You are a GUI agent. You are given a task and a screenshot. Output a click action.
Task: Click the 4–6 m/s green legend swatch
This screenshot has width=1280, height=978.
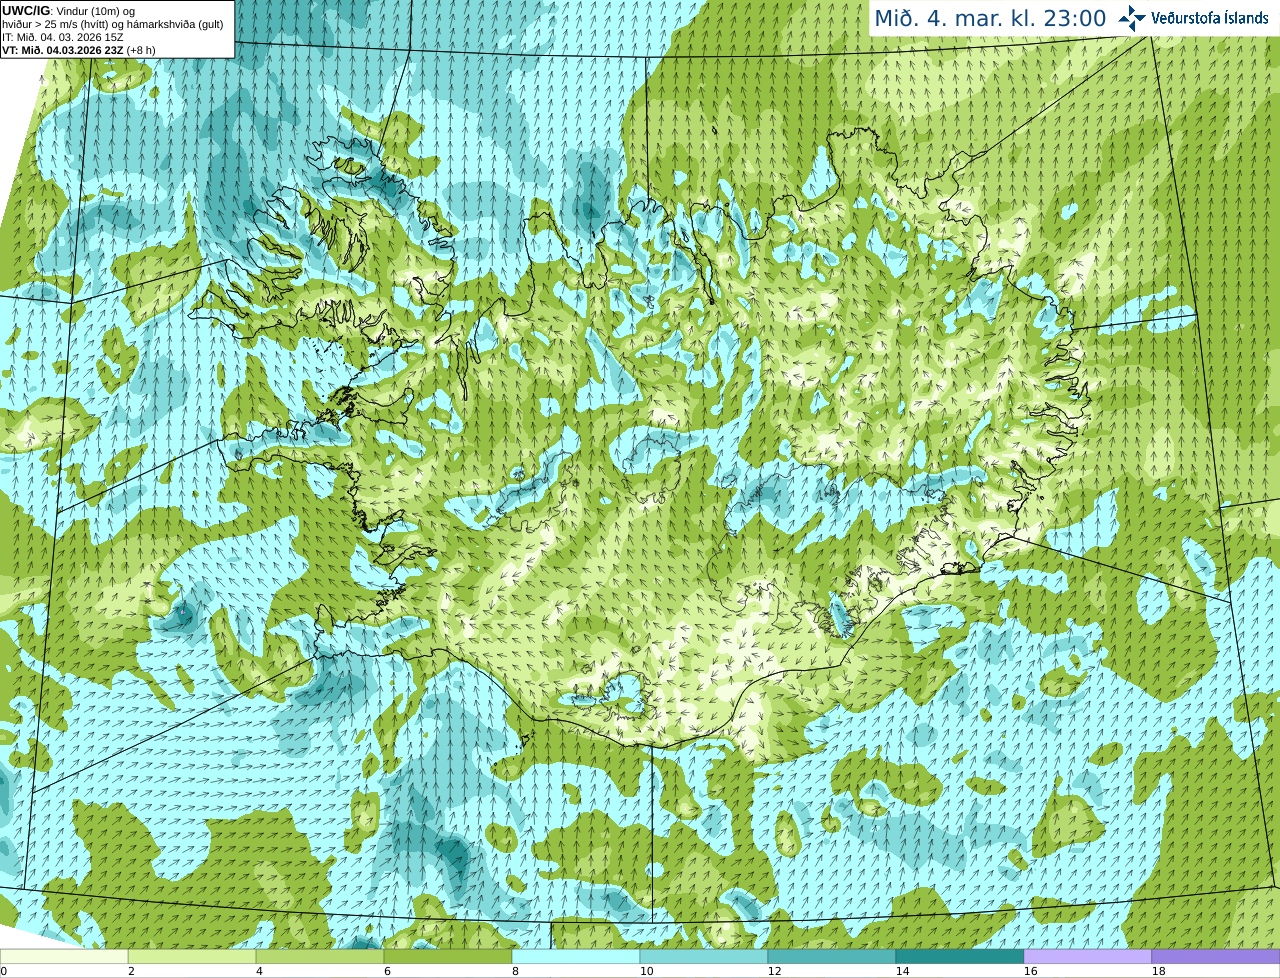(x=320, y=956)
